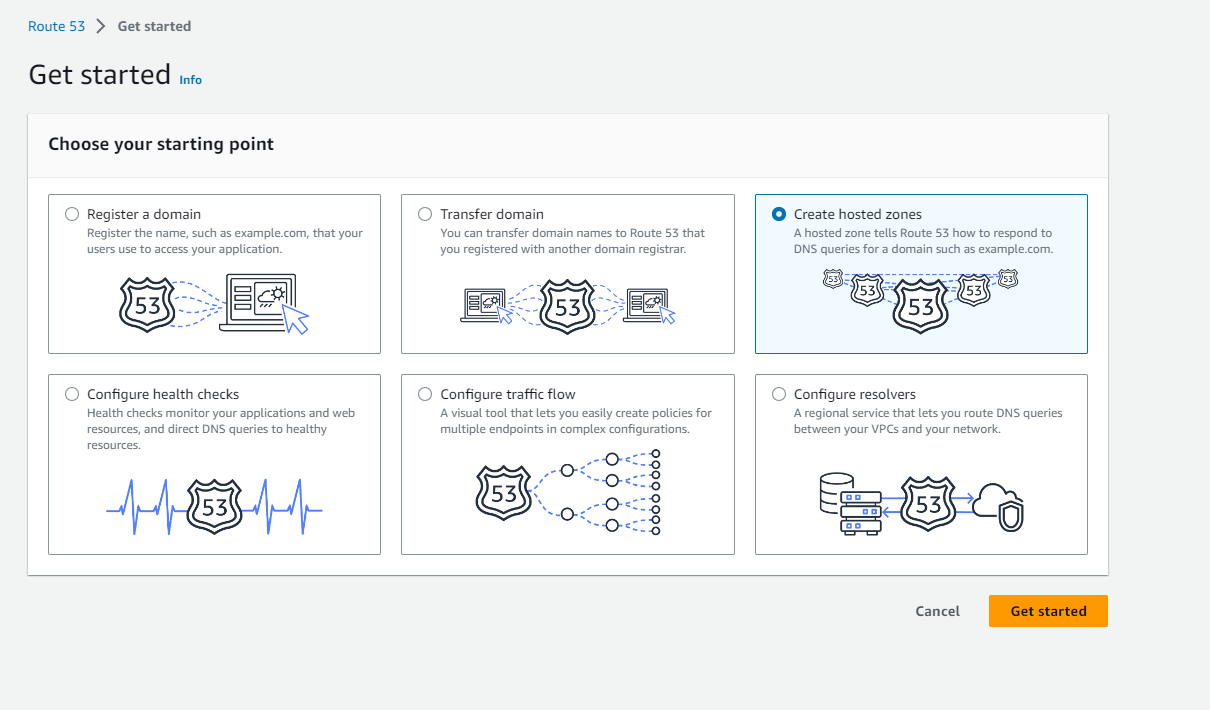The image size is (1210, 710).
Task: Open the Route 53 breadcrumb link
Action: (x=57, y=27)
